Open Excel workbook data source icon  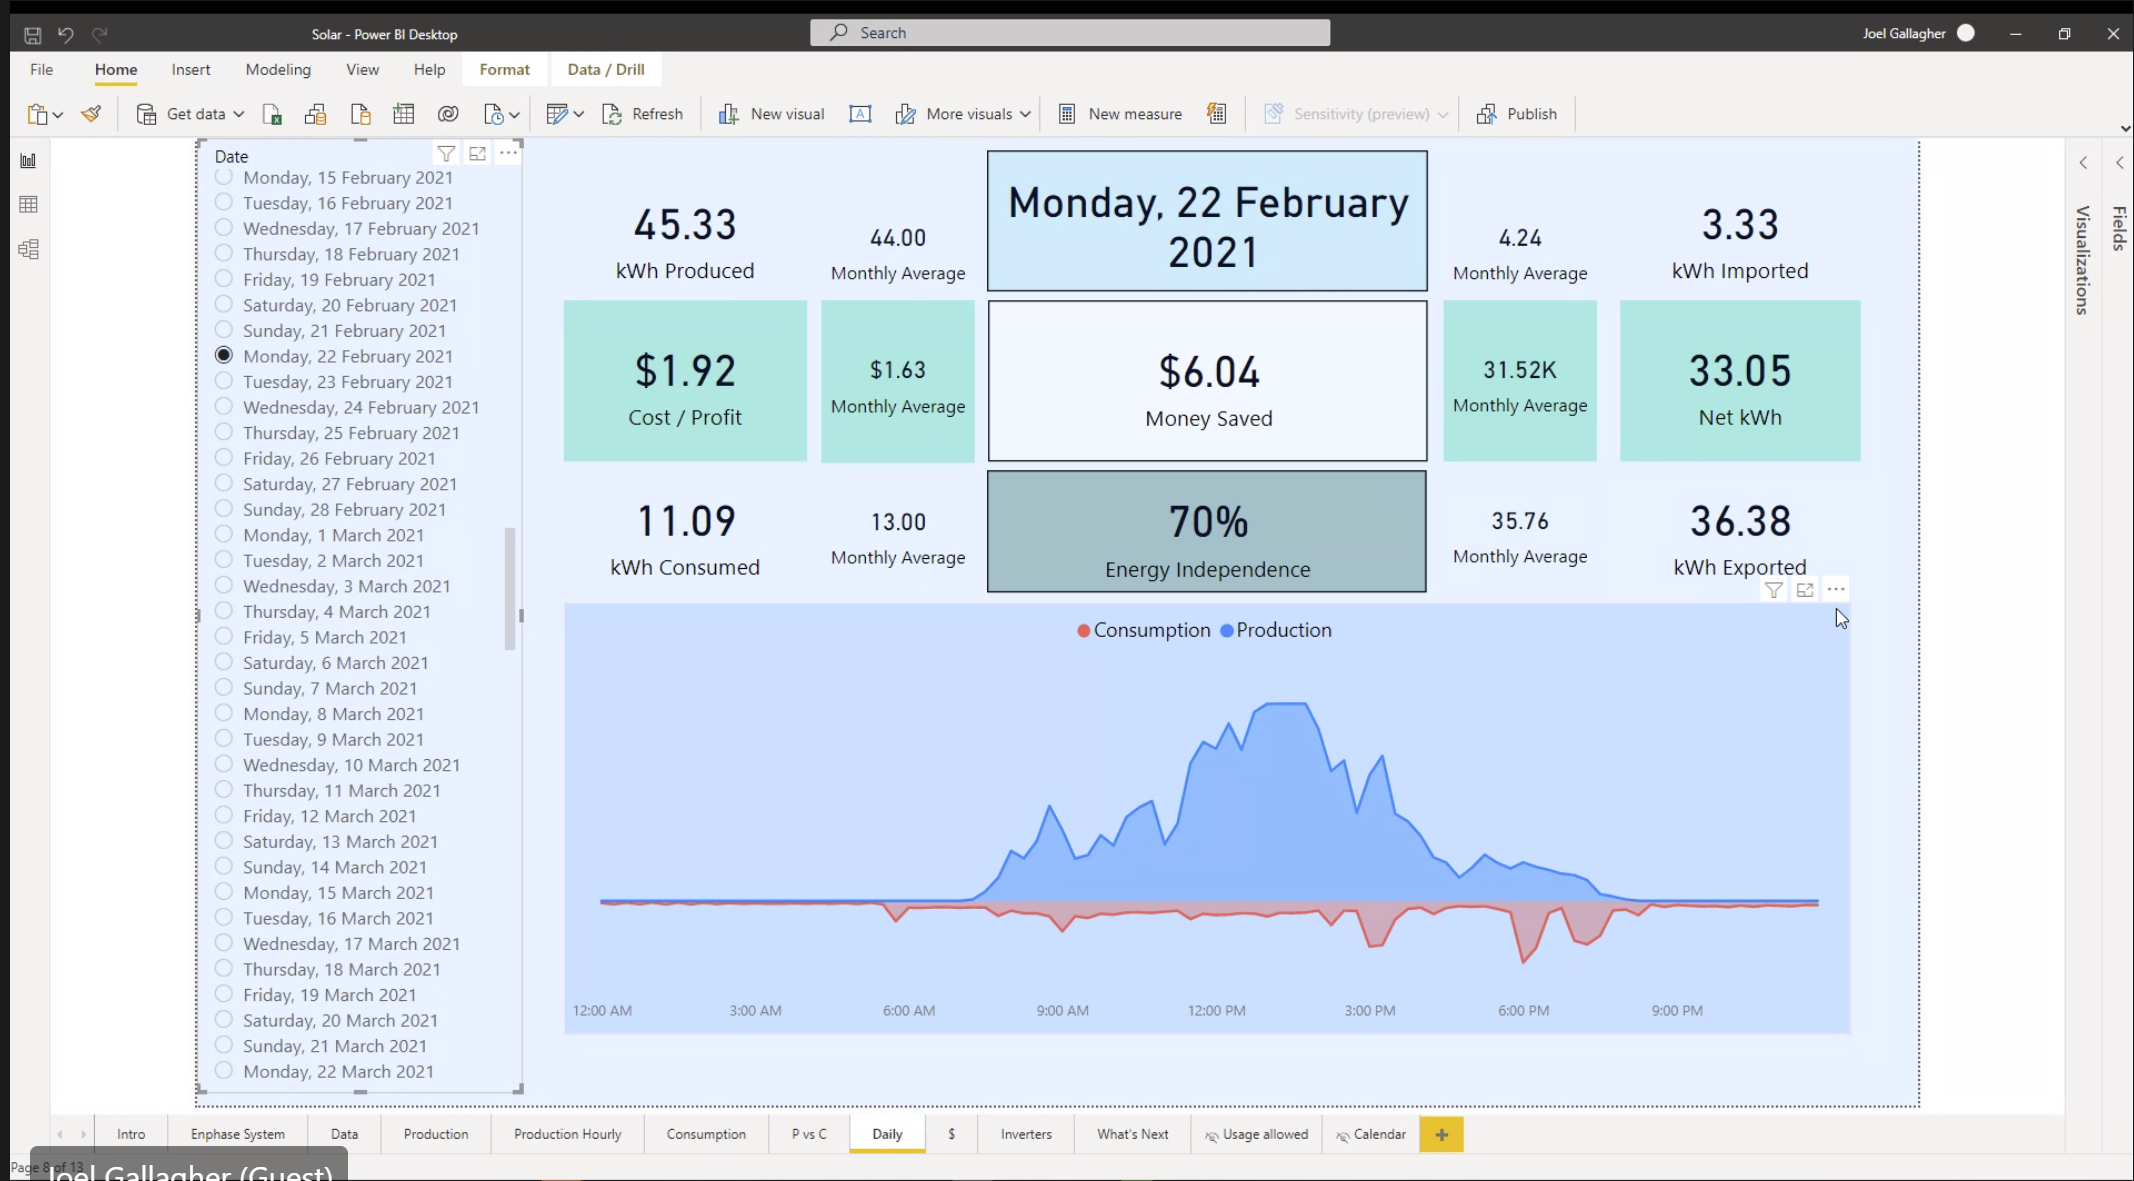[x=272, y=114]
